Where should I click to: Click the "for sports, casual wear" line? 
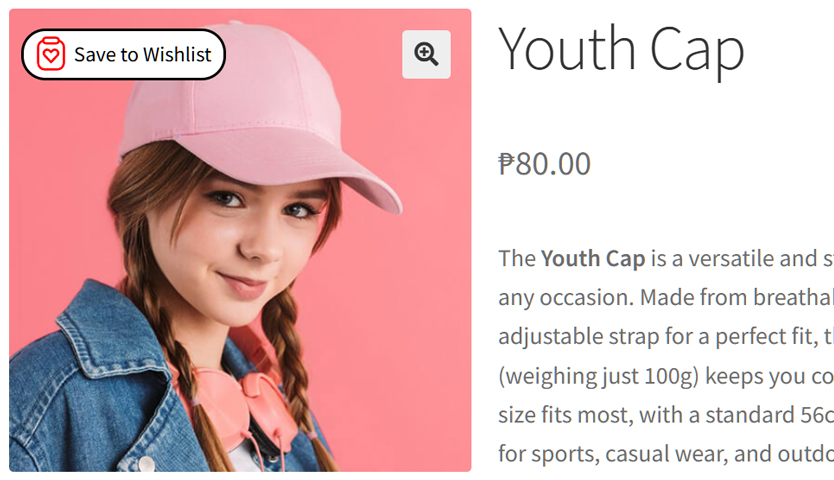tap(665, 453)
